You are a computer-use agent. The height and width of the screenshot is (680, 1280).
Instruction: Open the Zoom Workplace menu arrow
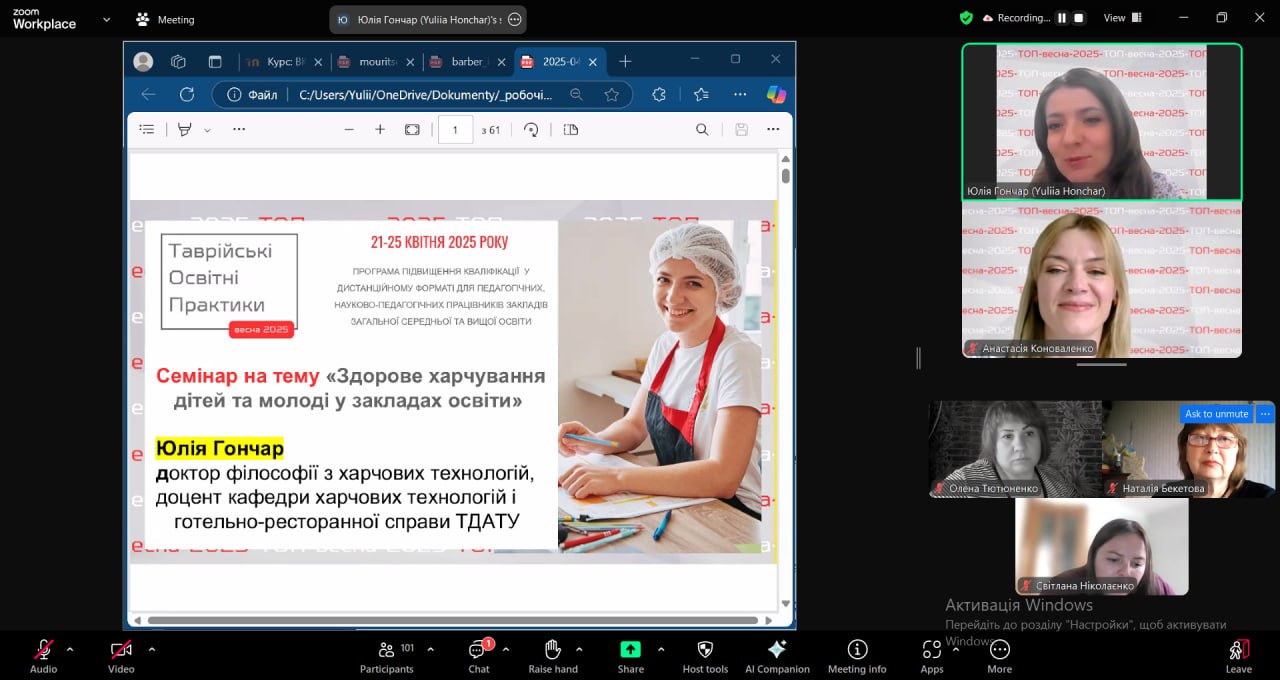(x=107, y=19)
